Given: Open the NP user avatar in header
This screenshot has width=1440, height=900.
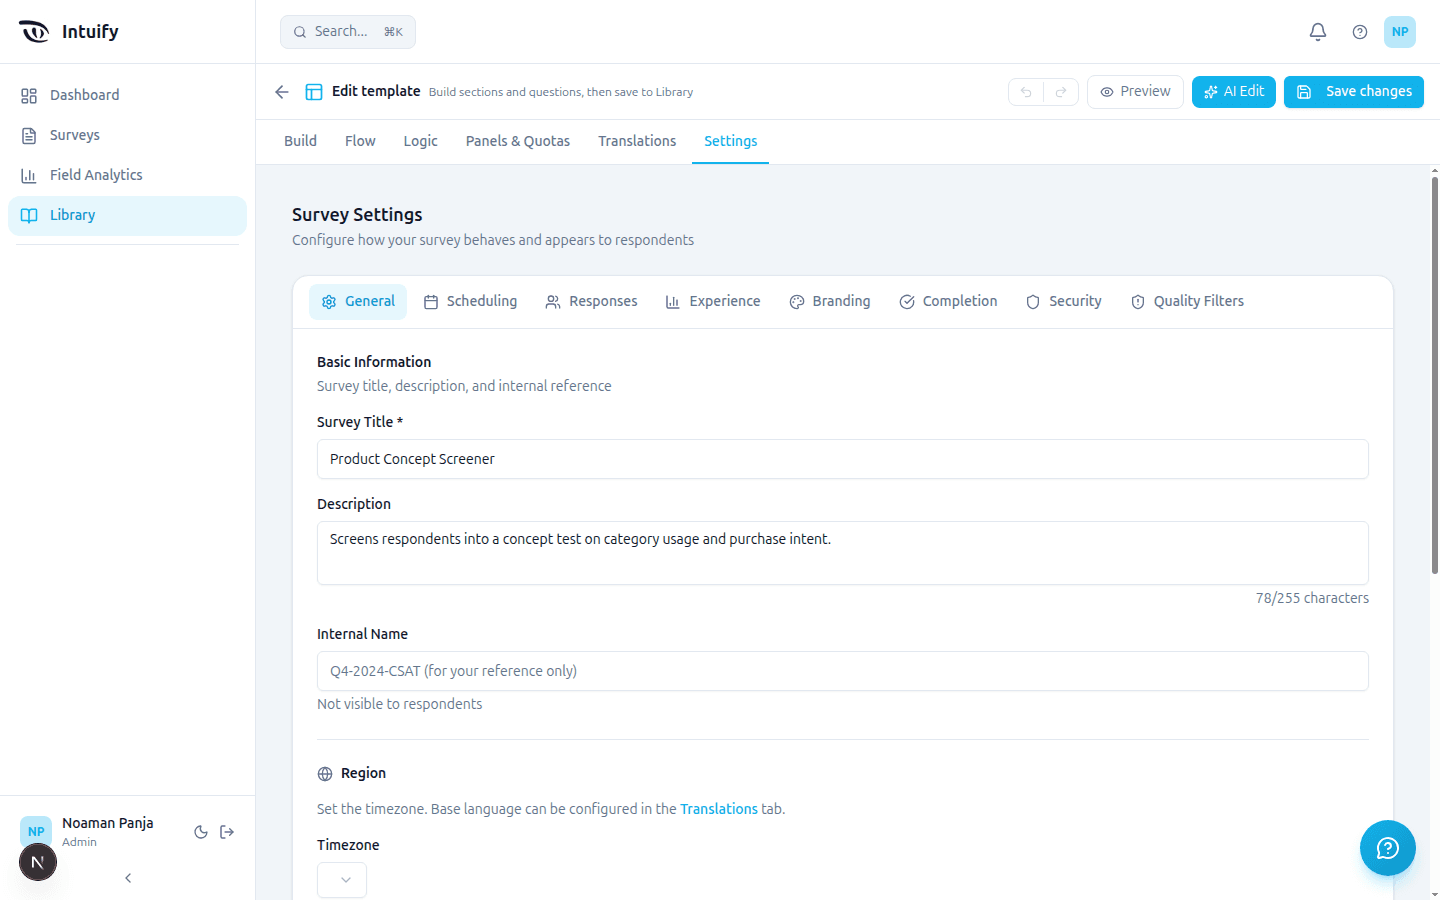Looking at the screenshot, I should coord(1400,32).
